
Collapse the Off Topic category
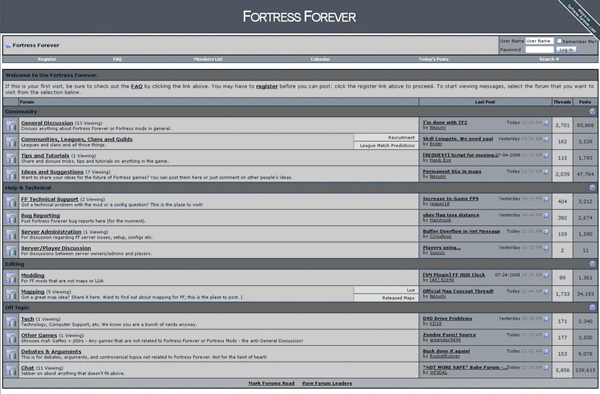click(592, 308)
